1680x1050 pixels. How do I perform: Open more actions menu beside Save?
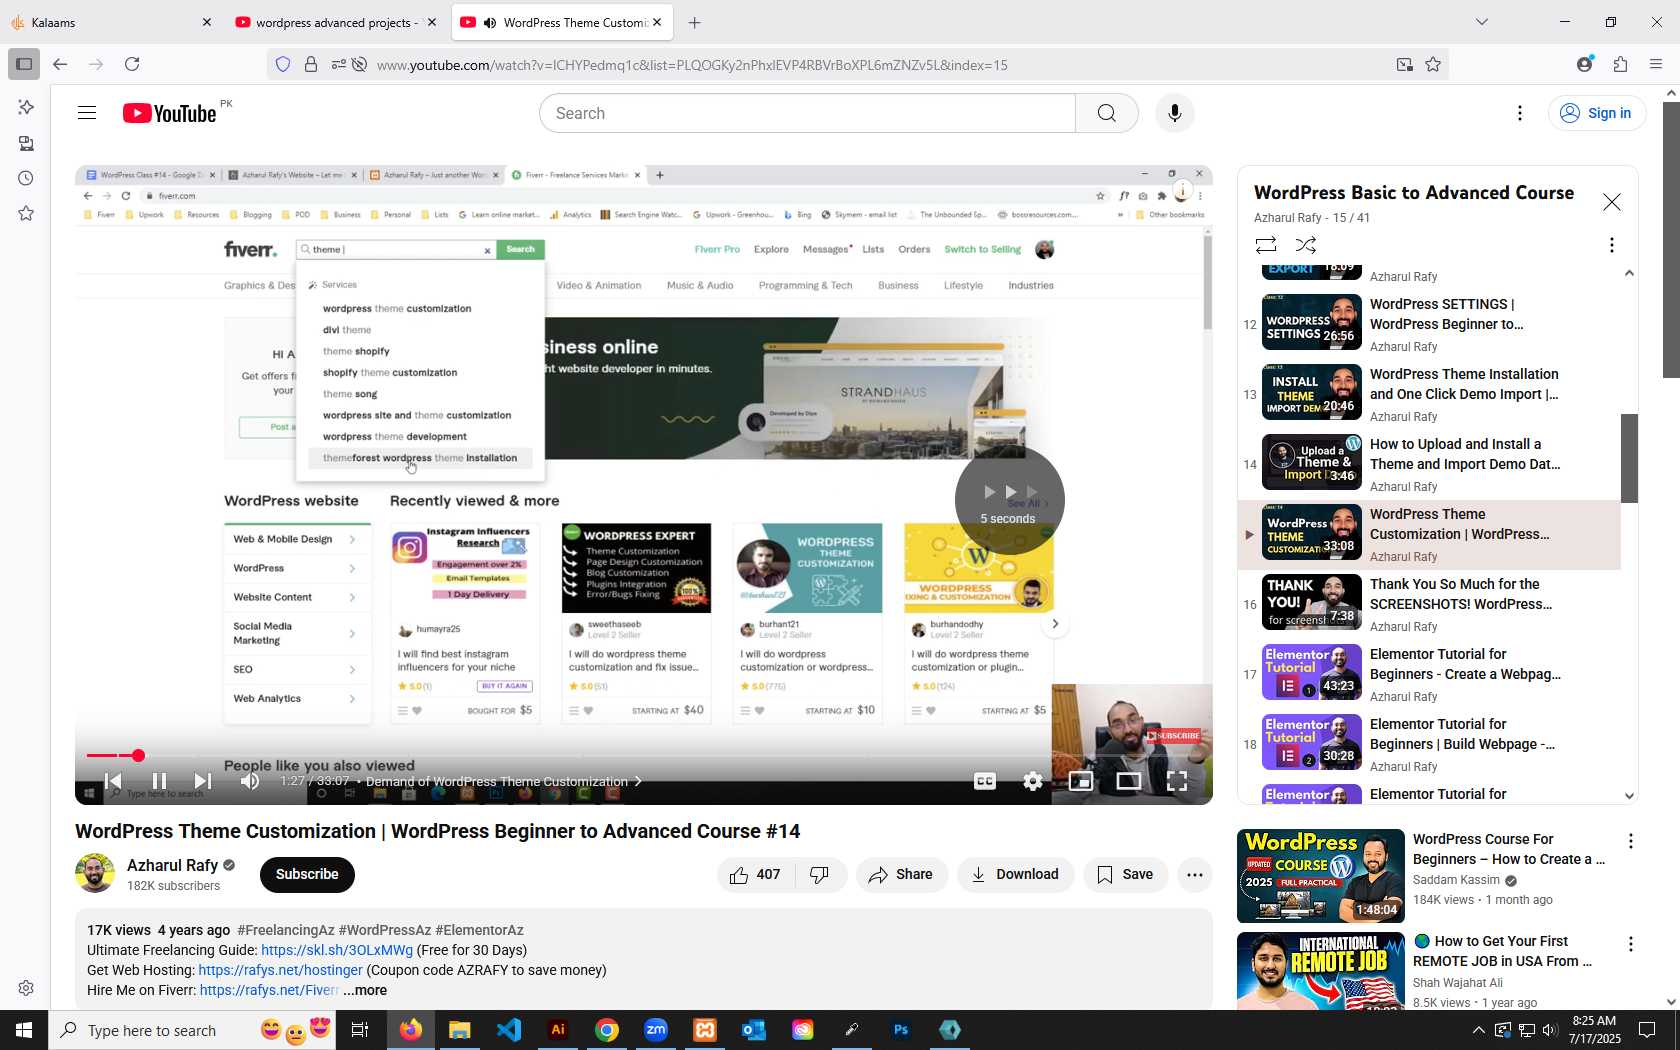[x=1194, y=874]
